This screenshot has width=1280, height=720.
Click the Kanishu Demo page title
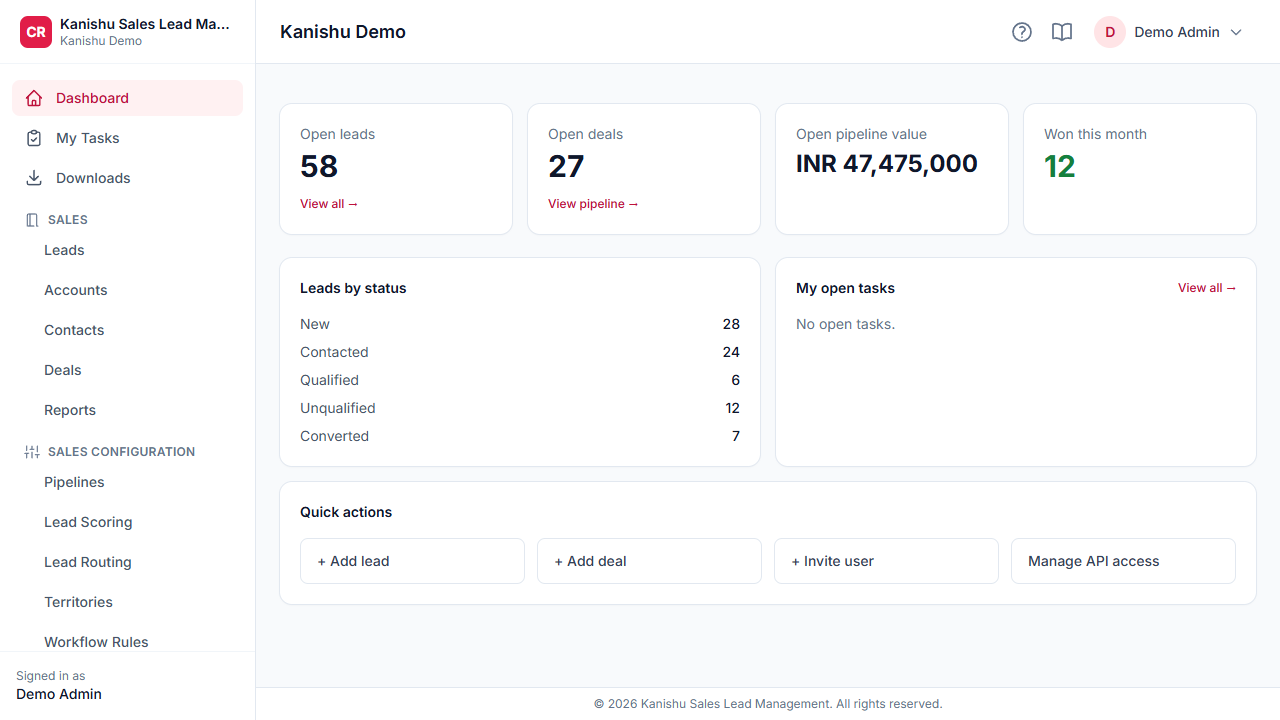click(x=343, y=32)
